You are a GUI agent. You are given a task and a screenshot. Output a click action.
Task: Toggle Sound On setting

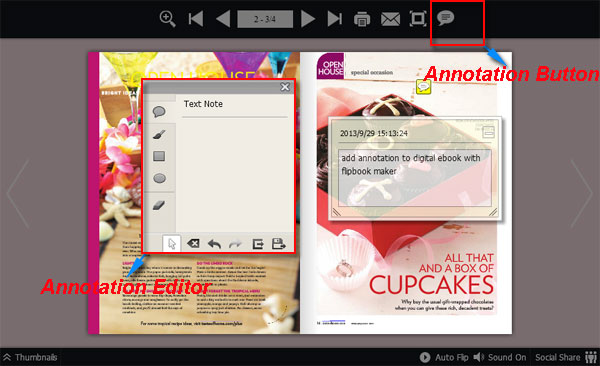point(500,357)
